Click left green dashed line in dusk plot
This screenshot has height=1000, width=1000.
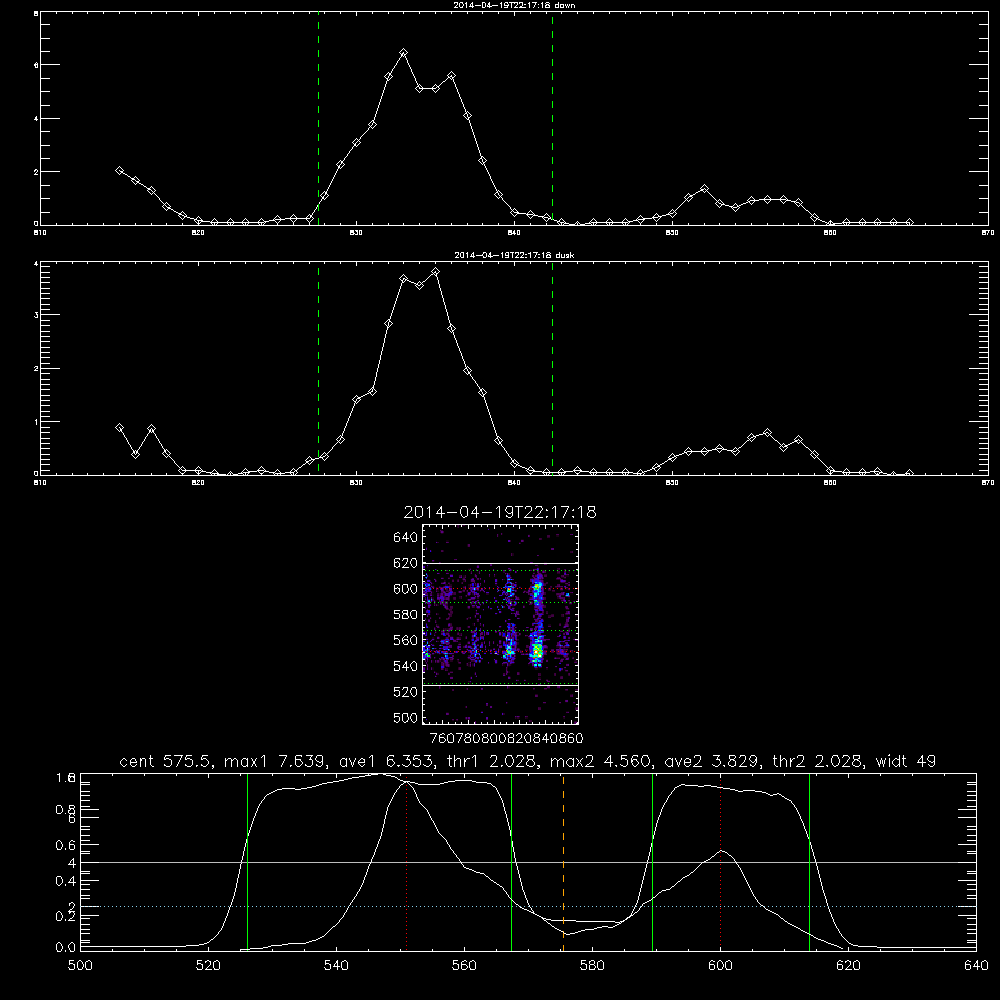318,369
